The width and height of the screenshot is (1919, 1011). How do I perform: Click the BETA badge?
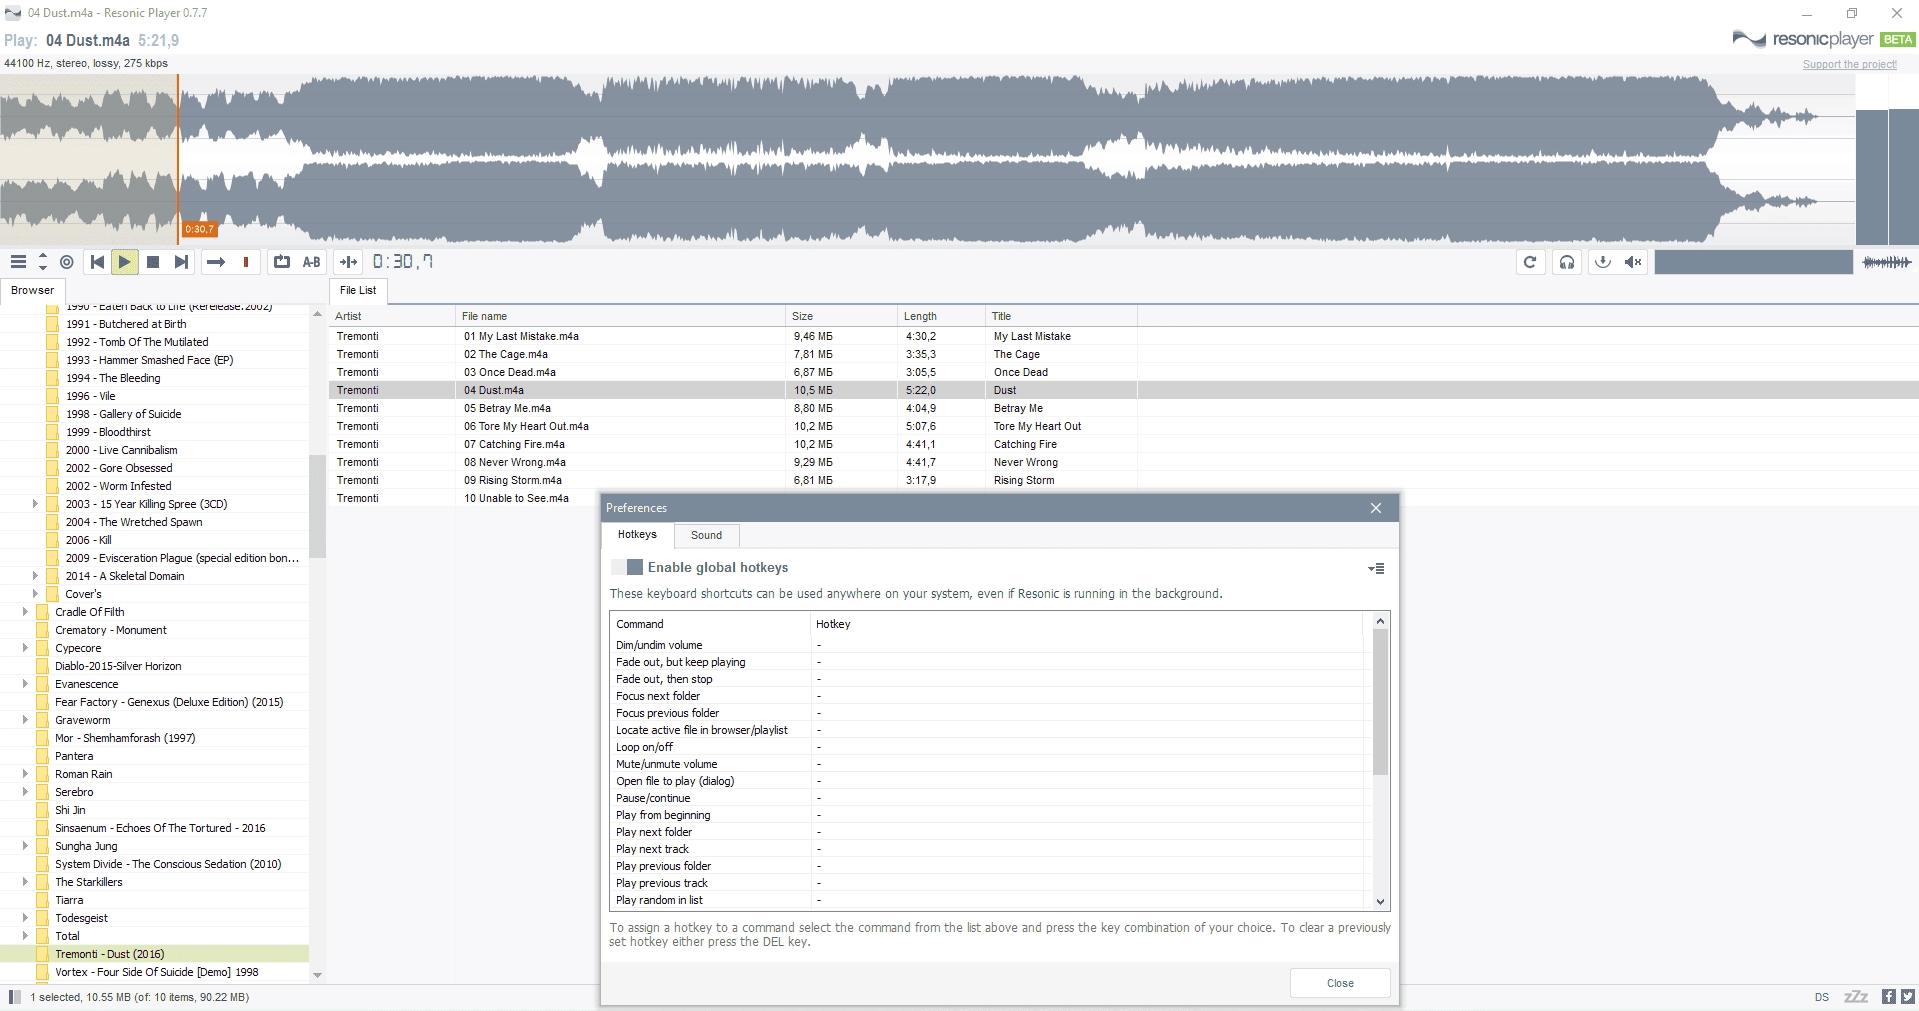(x=1897, y=39)
